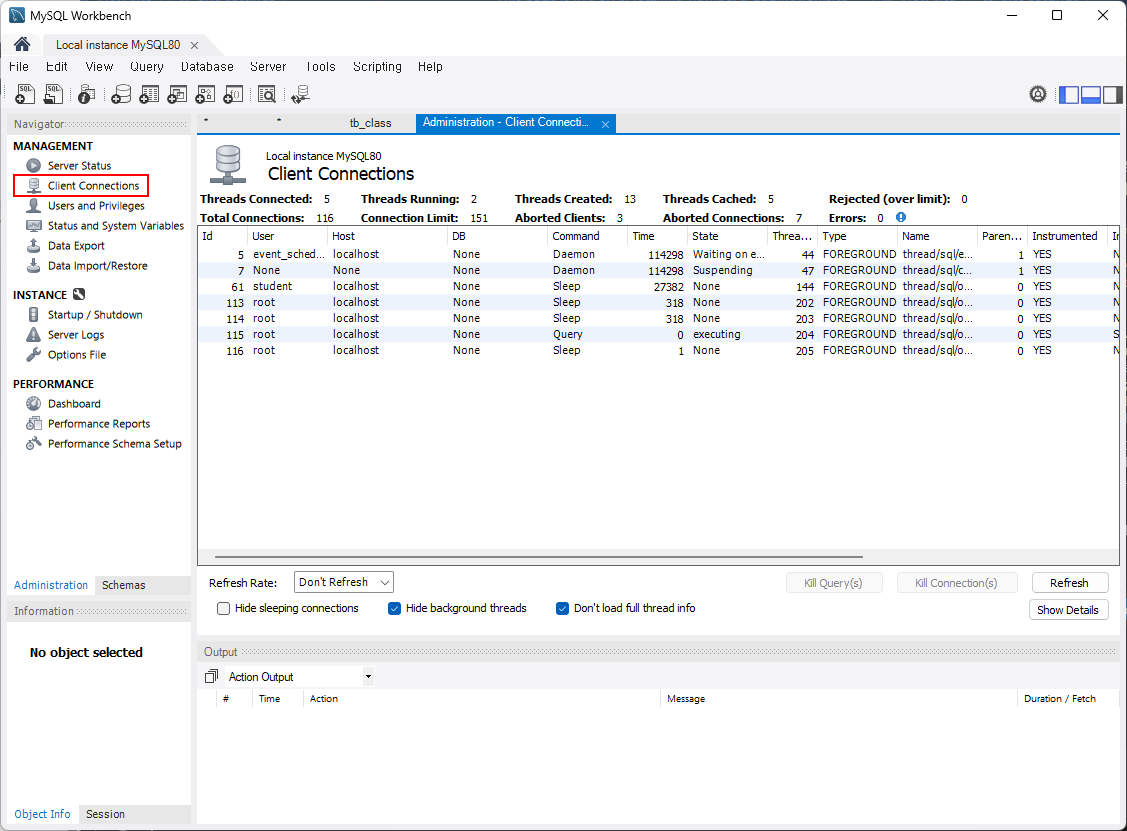This screenshot has width=1127, height=831.
Task: Toggle the left sidebar panel icon
Action: pyautogui.click(x=1069, y=94)
